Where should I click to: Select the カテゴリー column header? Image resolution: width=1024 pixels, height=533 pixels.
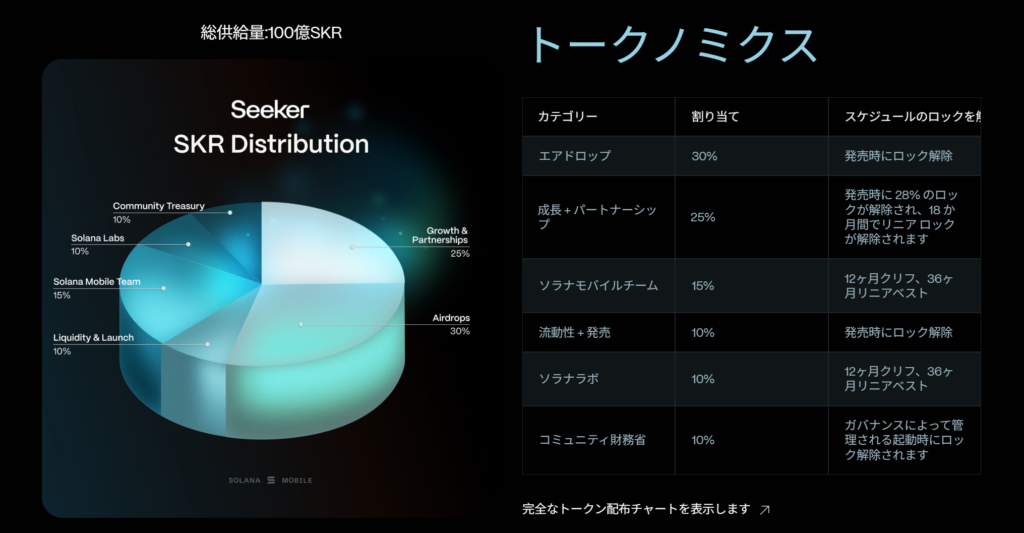[x=568, y=117]
